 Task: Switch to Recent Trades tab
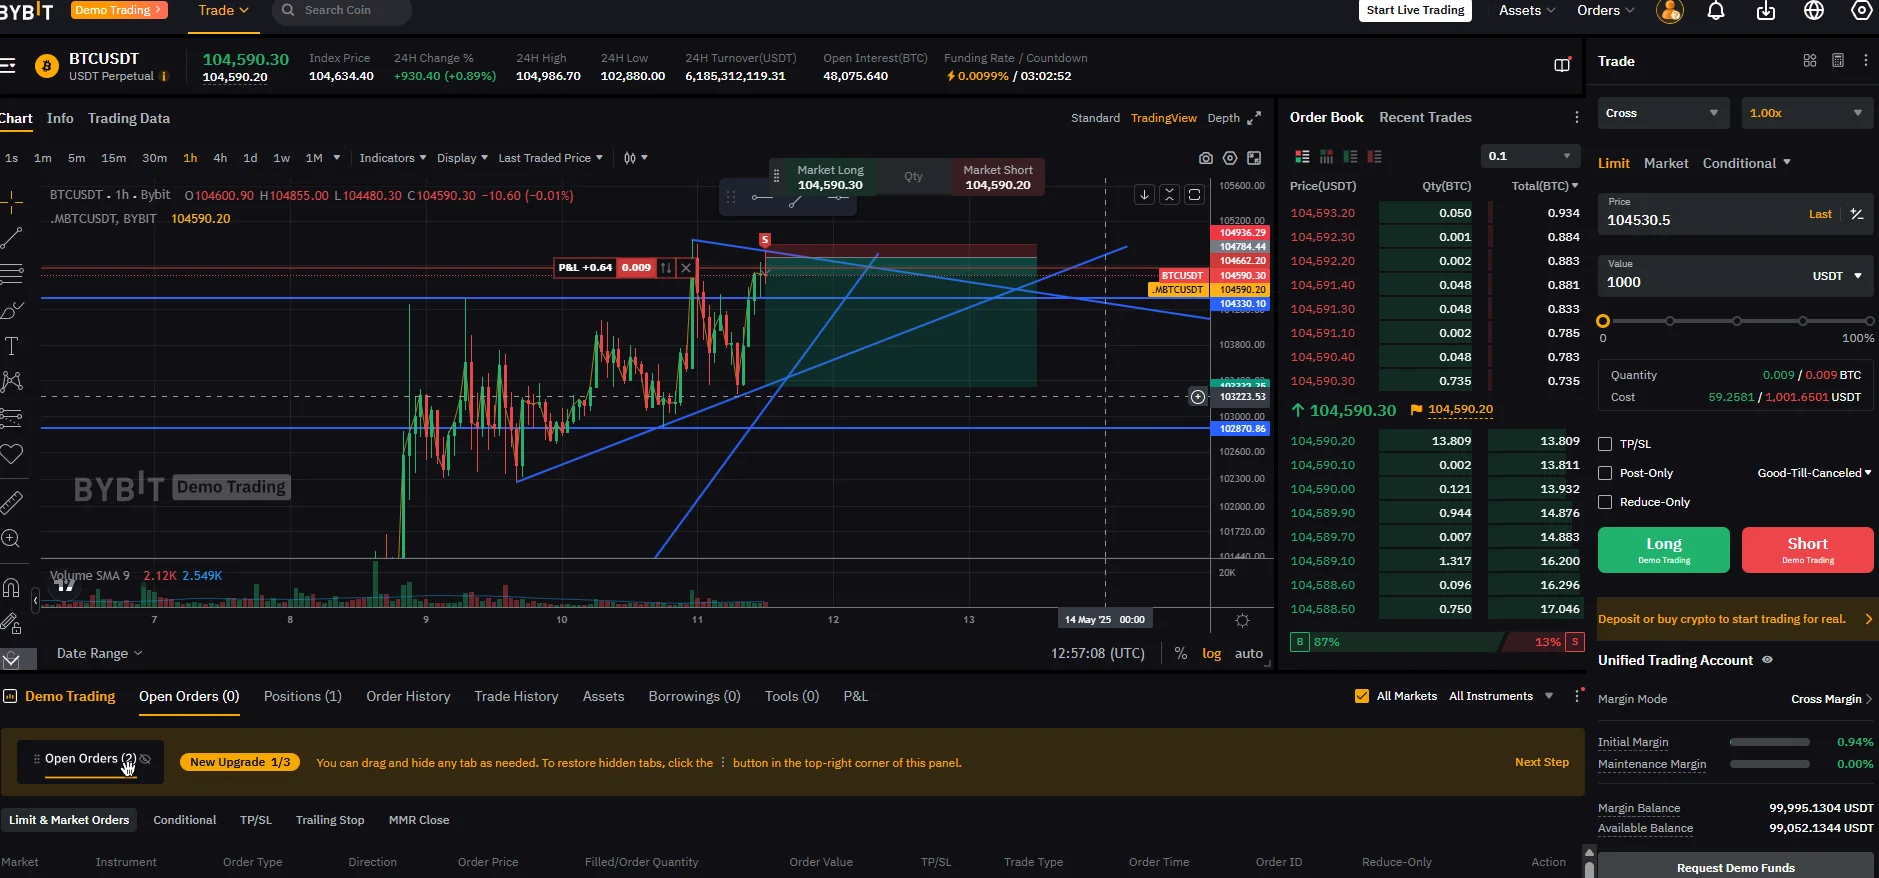(x=1424, y=117)
